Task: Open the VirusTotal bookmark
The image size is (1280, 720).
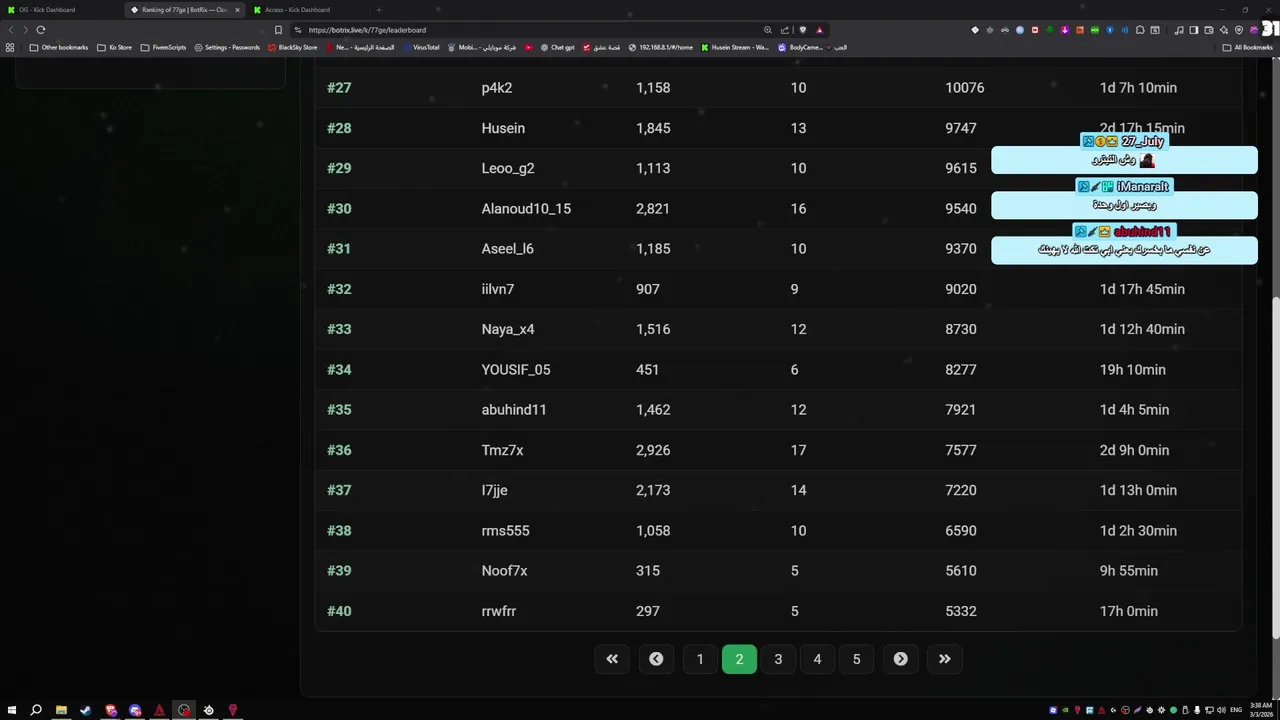Action: click(420, 47)
